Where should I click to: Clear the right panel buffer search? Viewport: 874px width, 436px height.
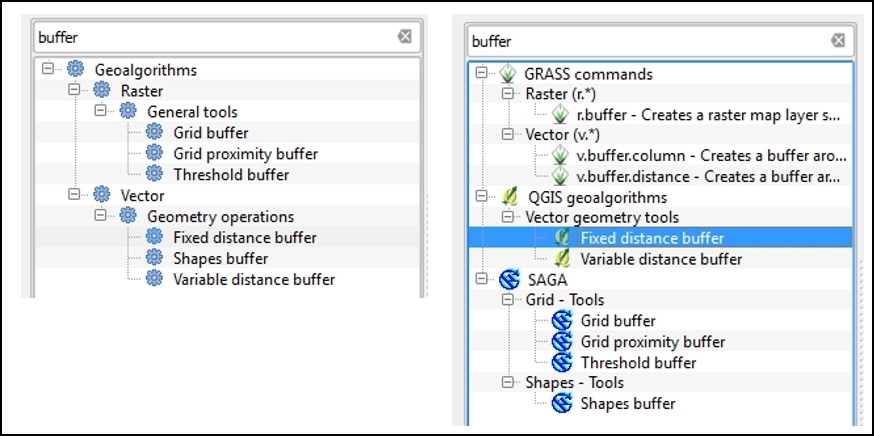point(838,40)
